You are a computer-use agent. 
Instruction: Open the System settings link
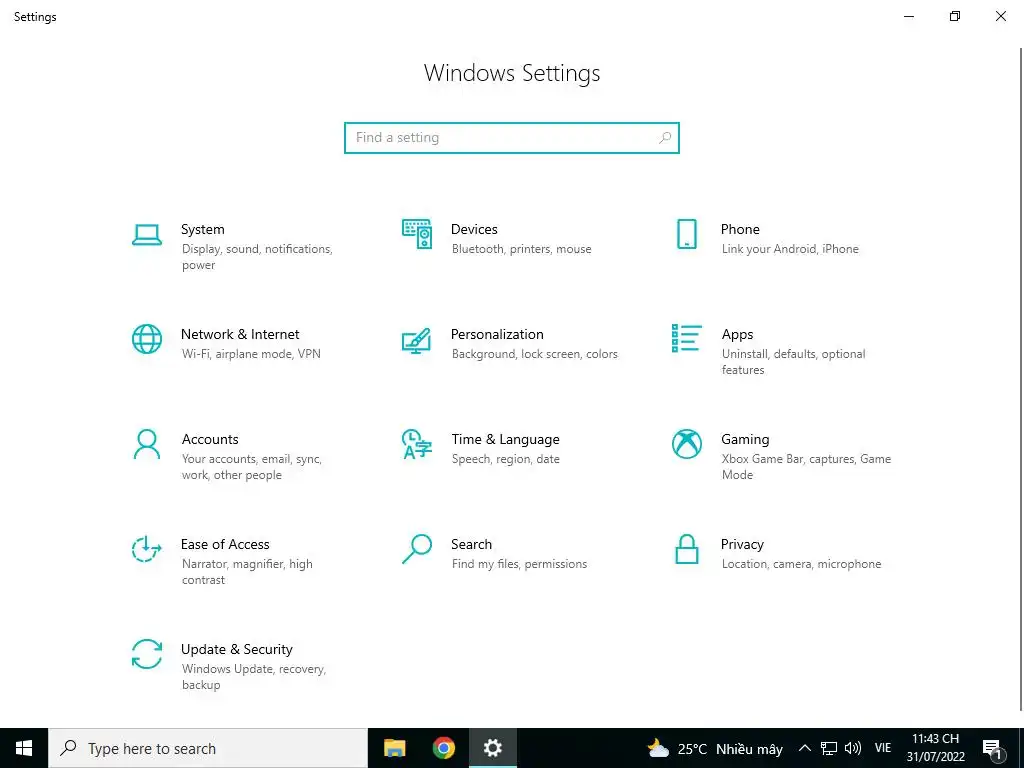[x=202, y=229]
